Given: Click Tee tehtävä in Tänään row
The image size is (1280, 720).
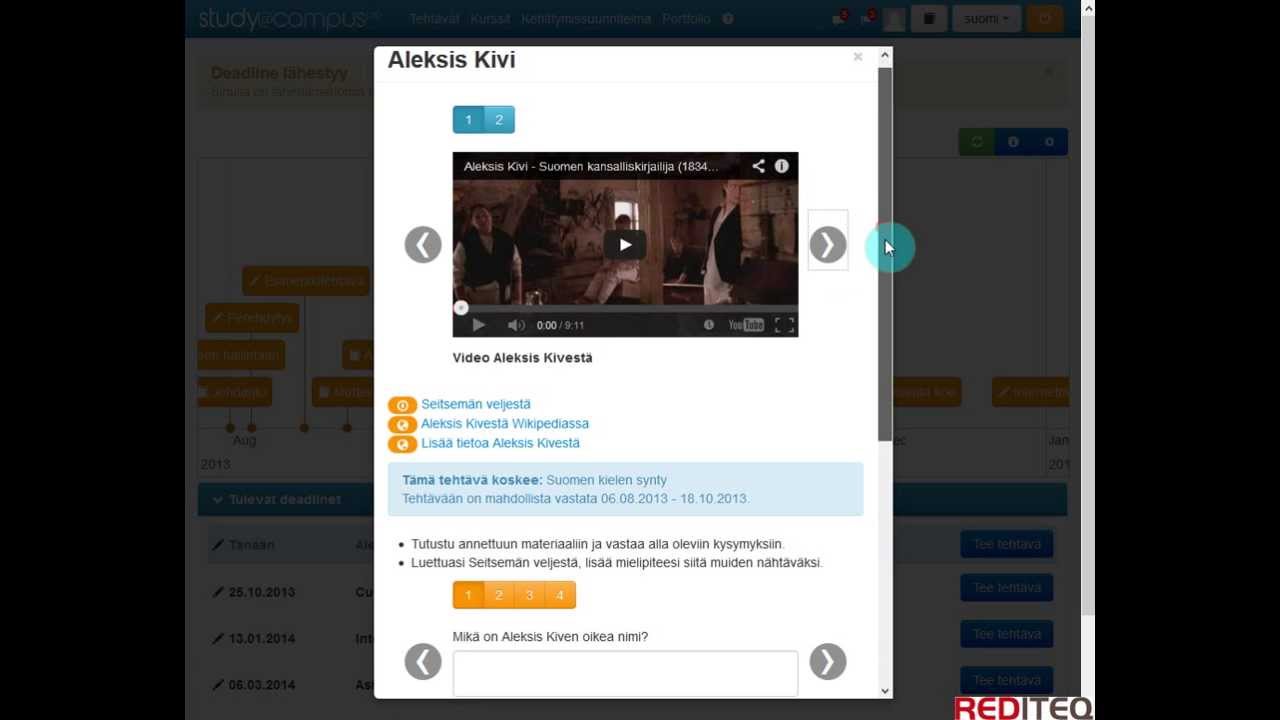Looking at the screenshot, I should (1006, 544).
